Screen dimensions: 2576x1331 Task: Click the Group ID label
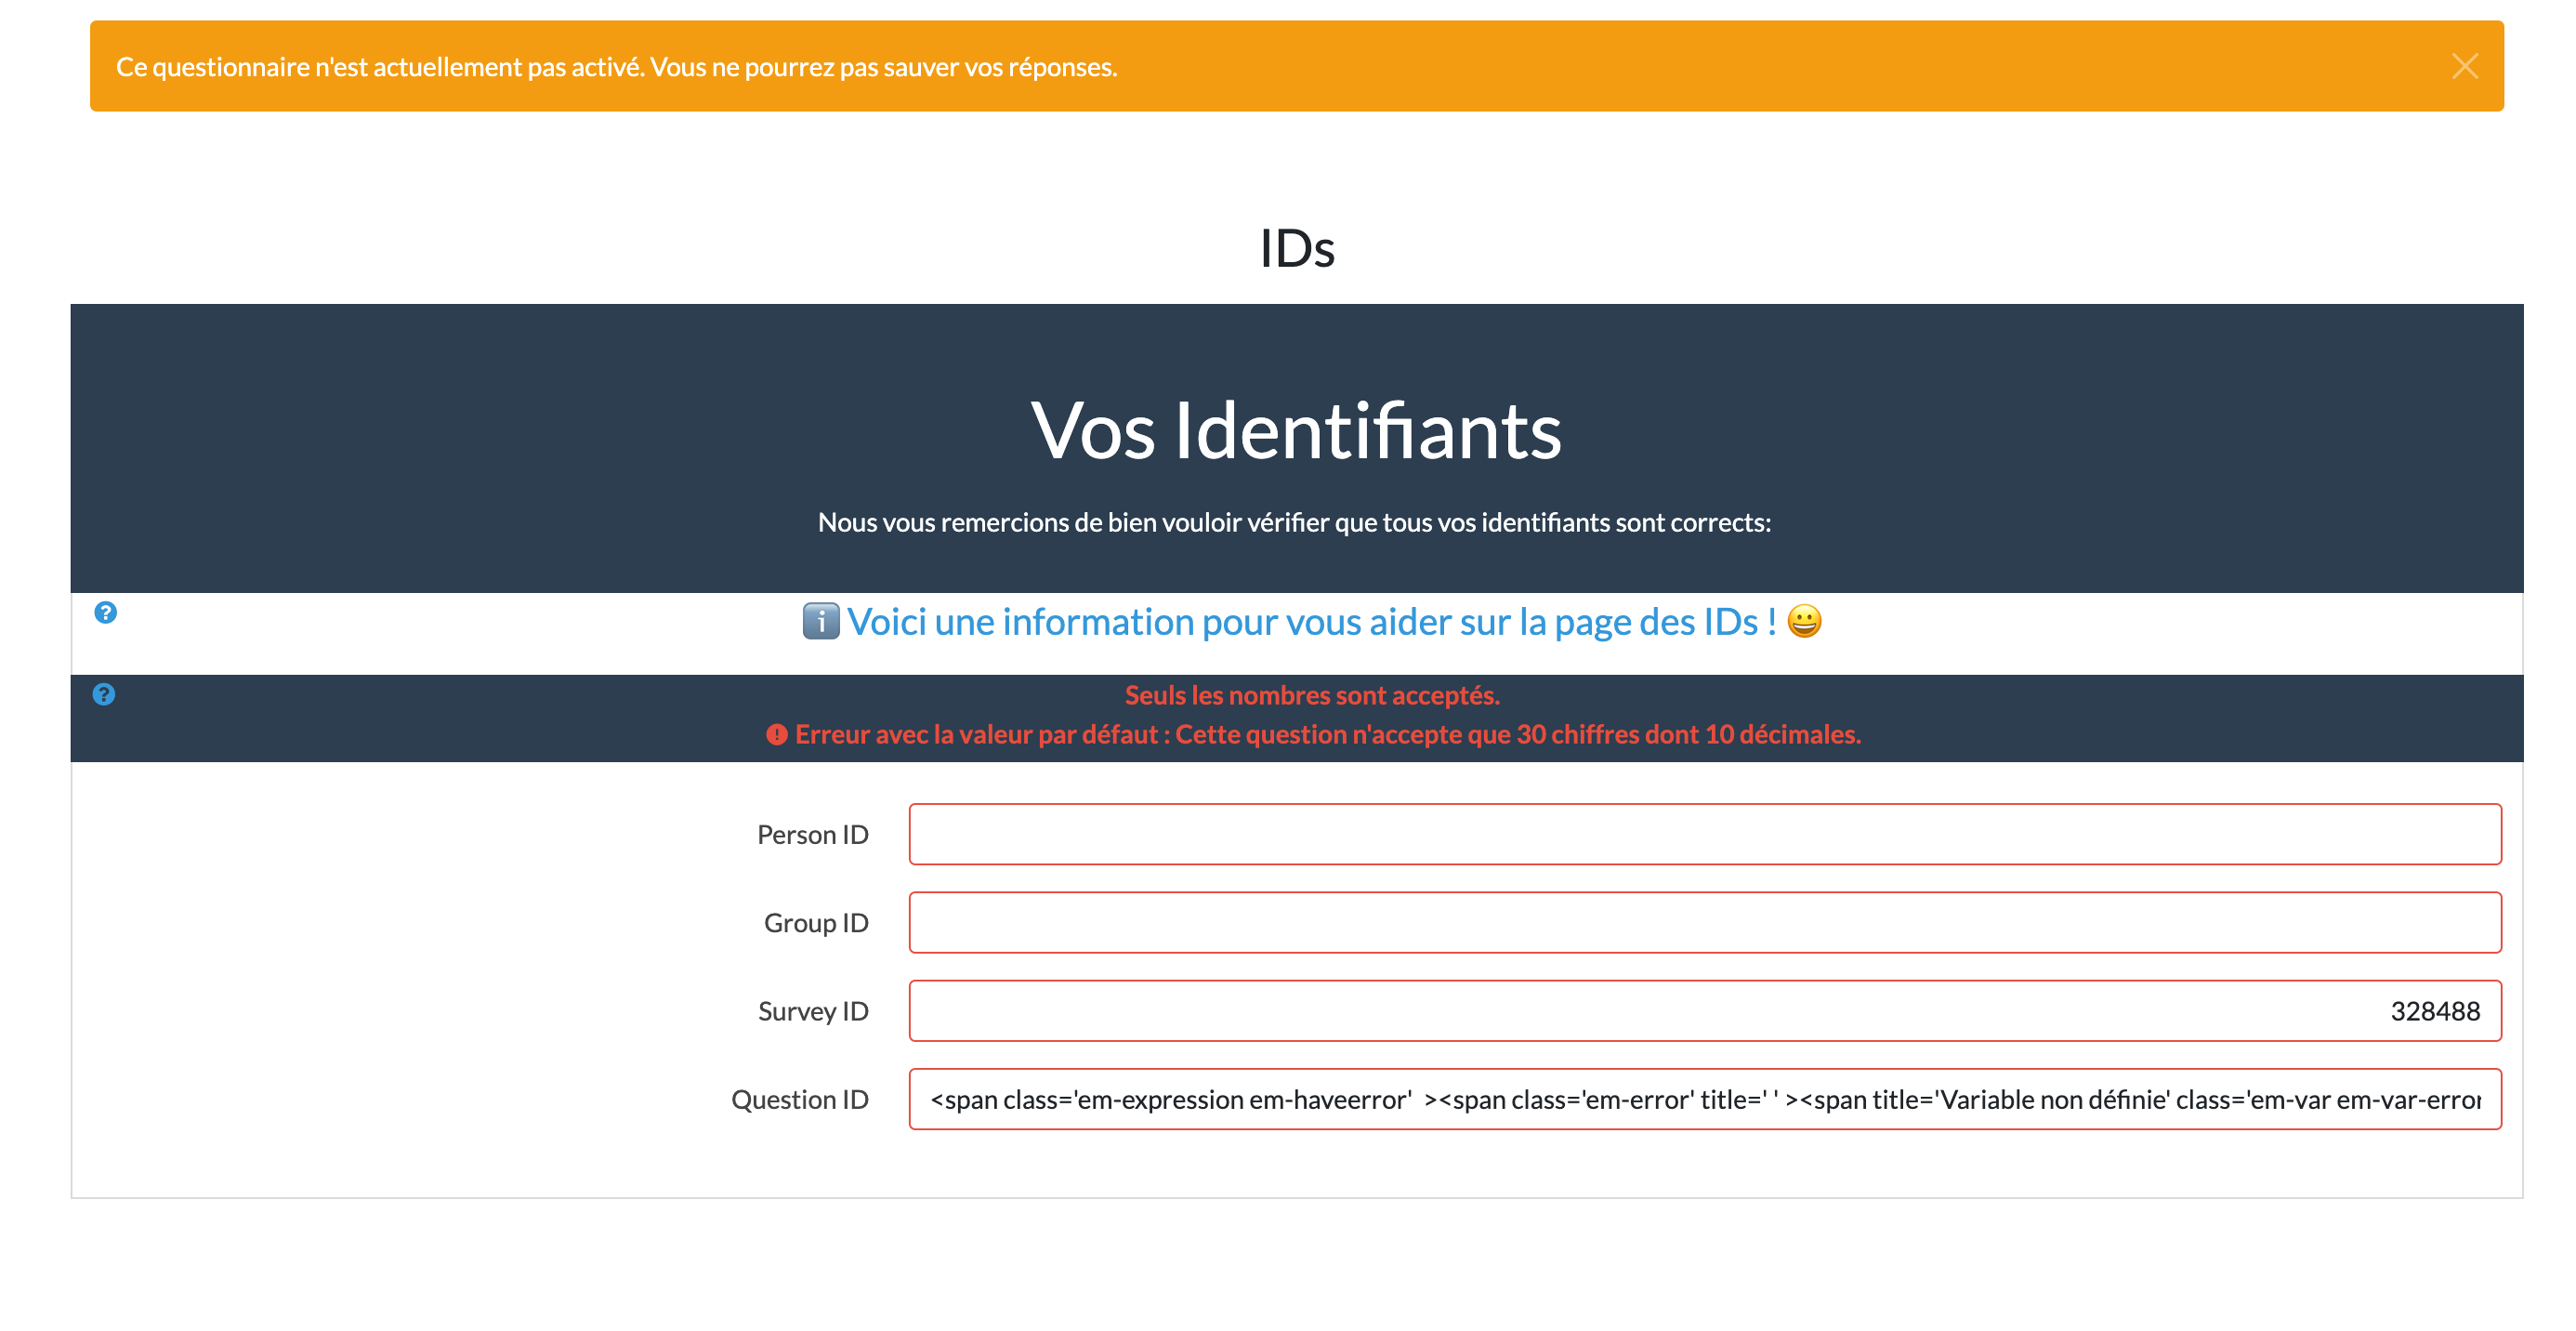815,922
